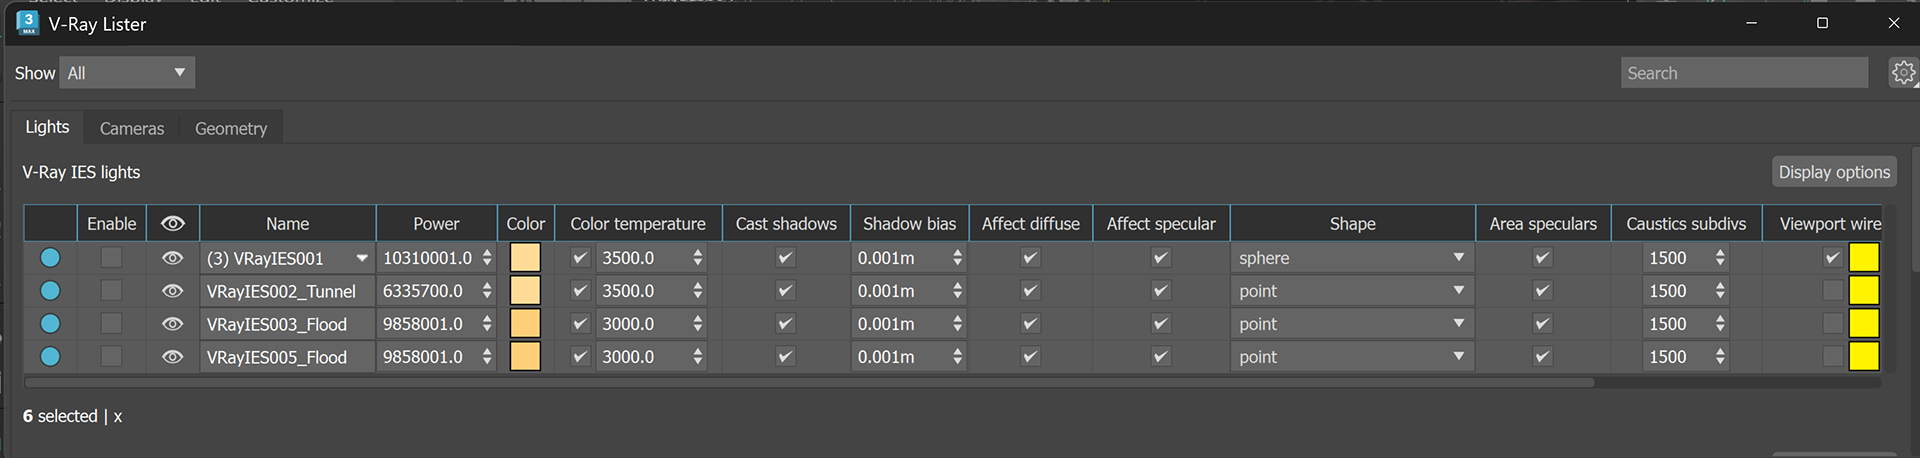Clear selection with the x link
Image resolution: width=1920 pixels, height=458 pixels.
pyautogui.click(x=118, y=417)
